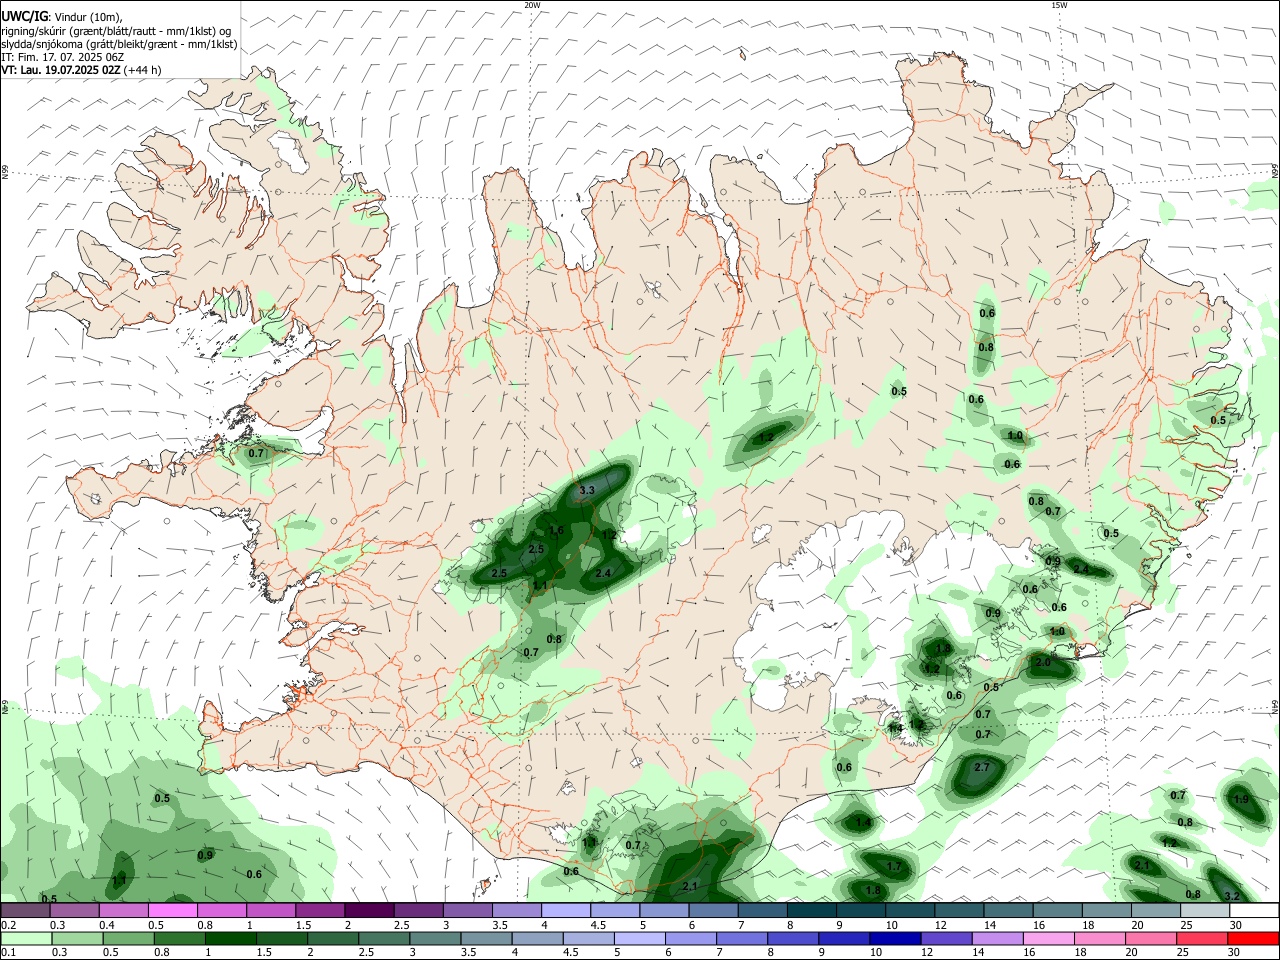Image resolution: width=1280 pixels, height=960 pixels.
Task: Click the red swatch labeled 30 in the rain scale
Action: point(1253,939)
